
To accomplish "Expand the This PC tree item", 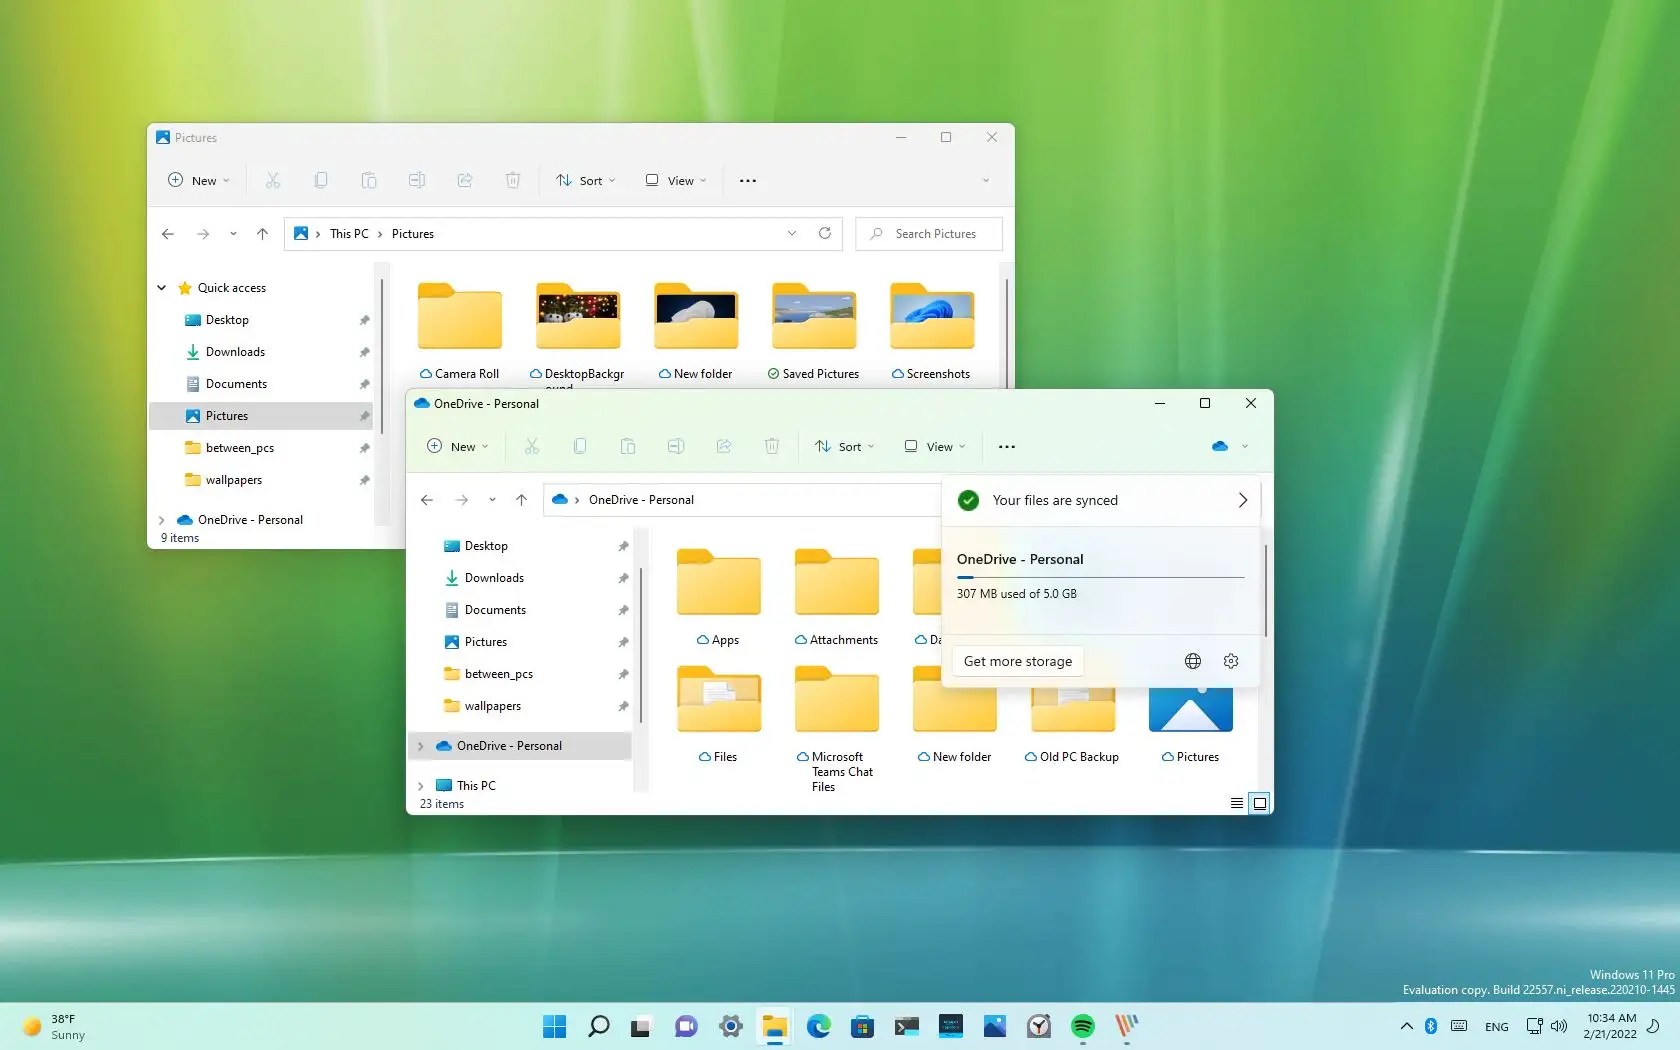I will (x=423, y=785).
